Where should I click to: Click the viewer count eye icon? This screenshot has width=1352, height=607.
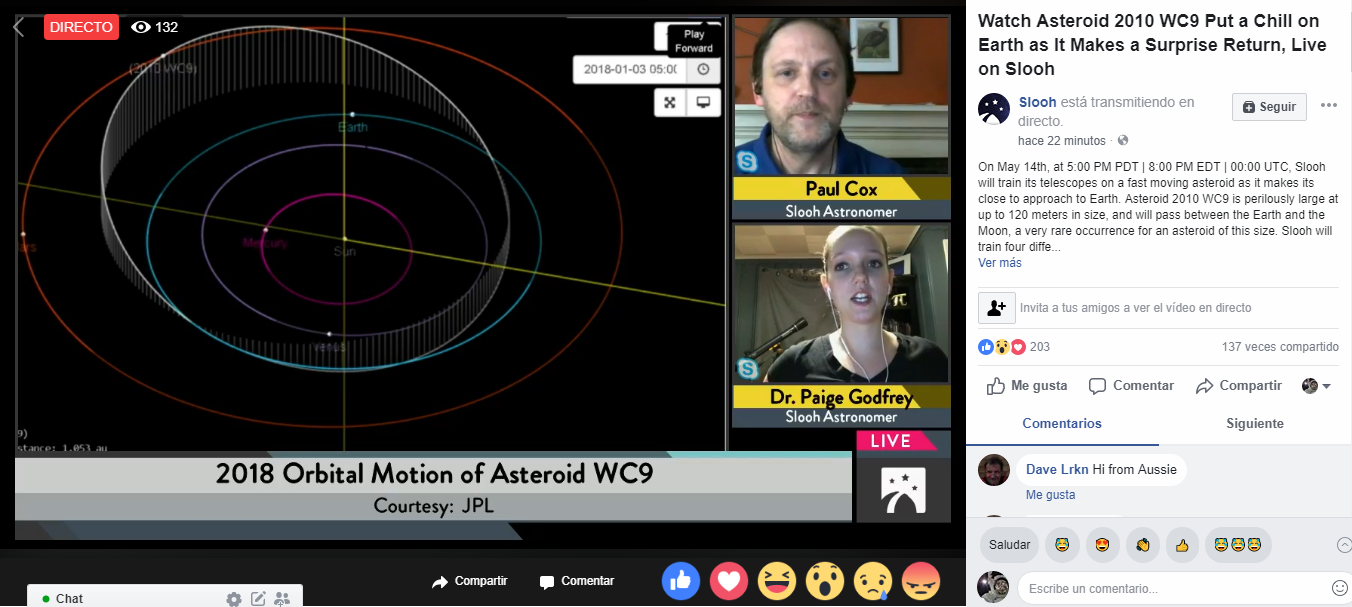(x=141, y=27)
